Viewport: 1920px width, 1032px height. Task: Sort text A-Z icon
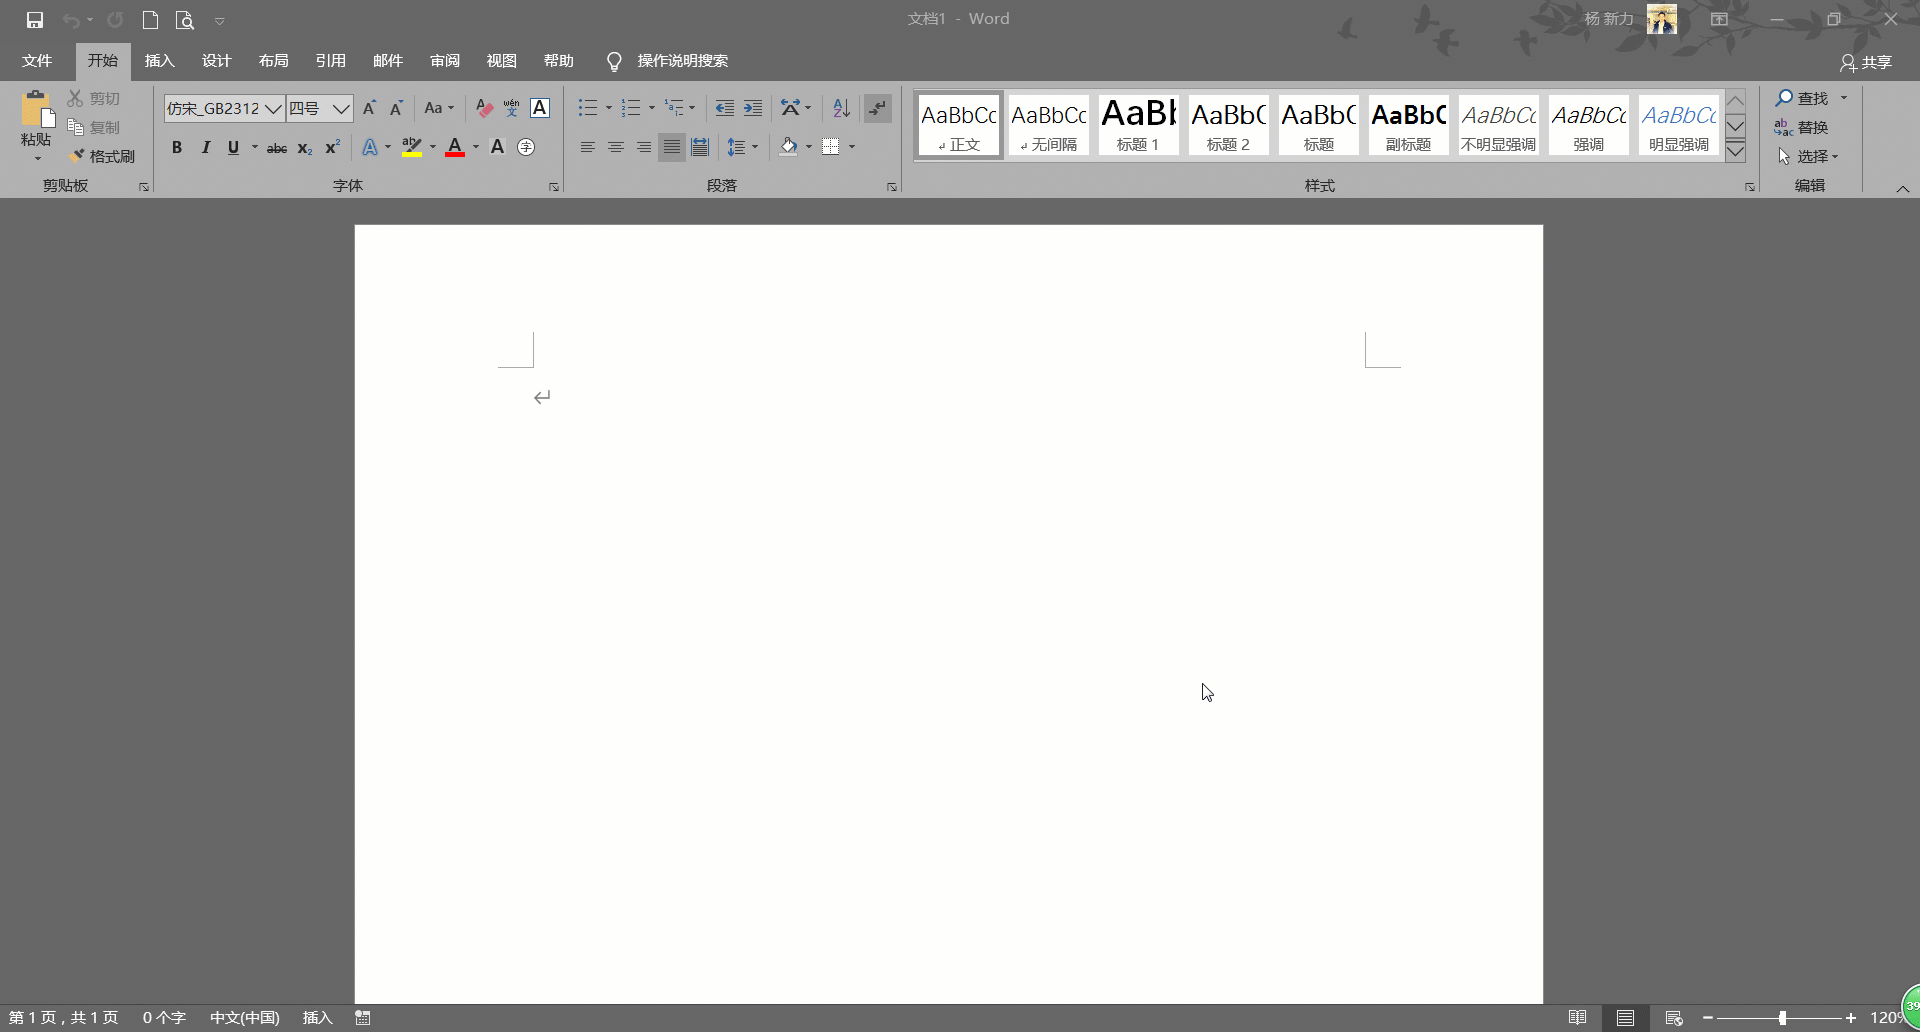click(841, 108)
